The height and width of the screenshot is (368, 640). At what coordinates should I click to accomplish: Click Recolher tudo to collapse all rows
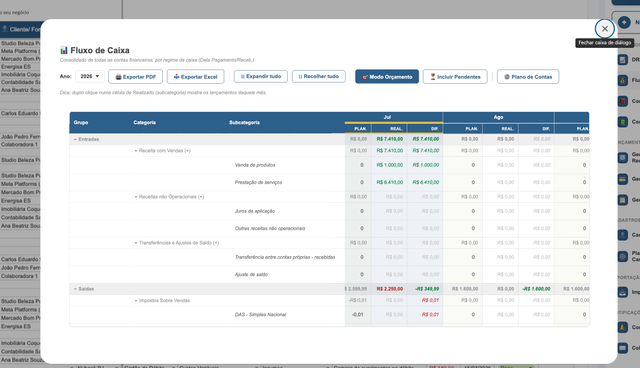coord(319,76)
